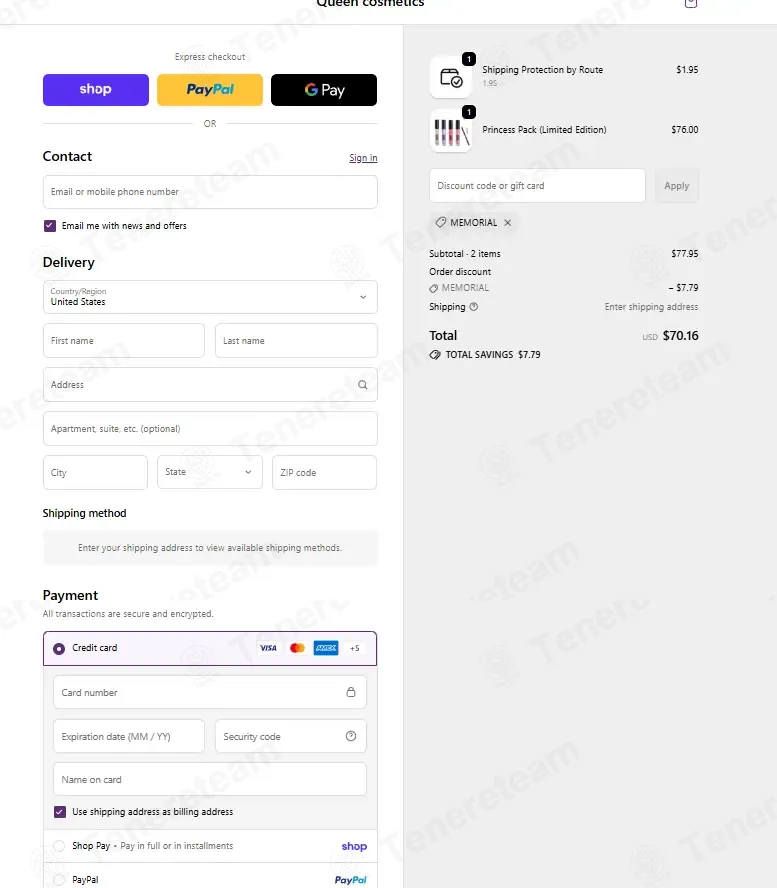777x888 pixels.
Task: Uncheck Email me with news and offers
Action: 50,226
